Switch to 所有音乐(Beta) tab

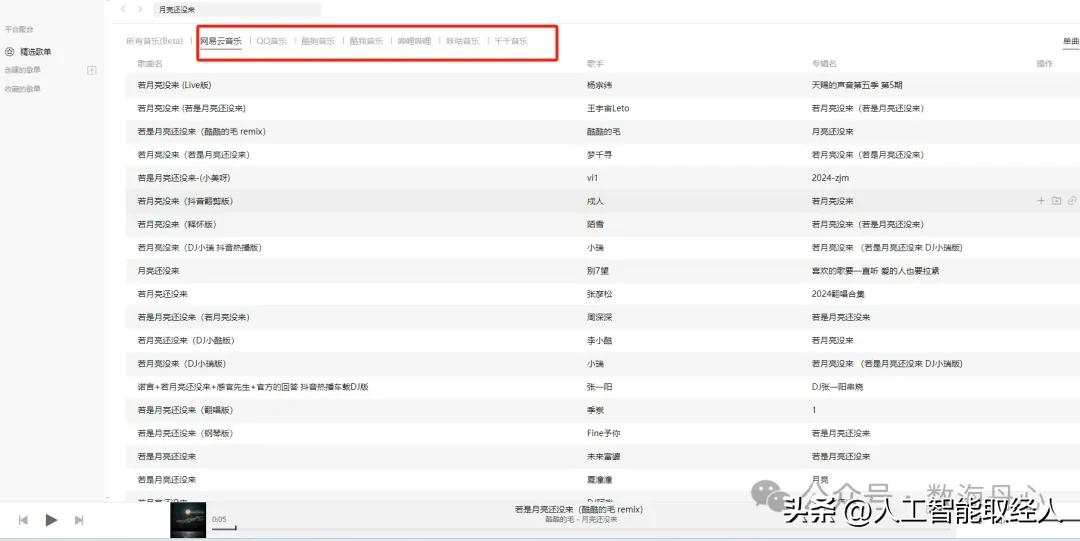tap(154, 41)
